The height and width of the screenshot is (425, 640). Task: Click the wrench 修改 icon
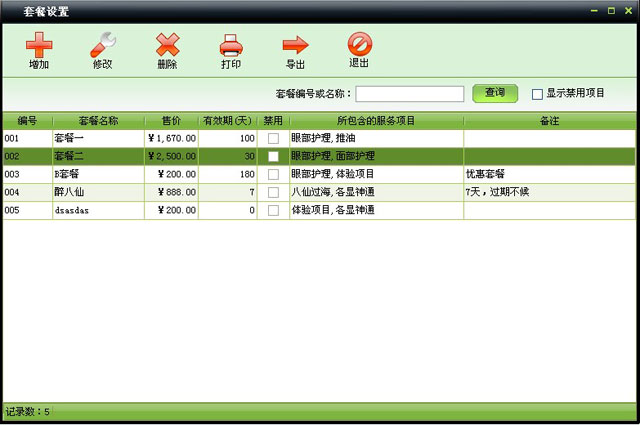(x=102, y=45)
